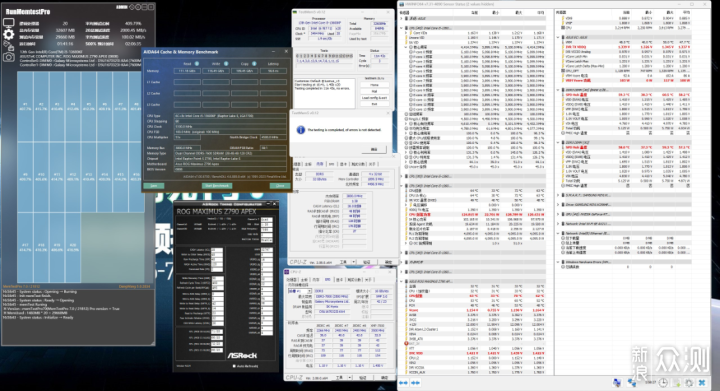Click the info icon next to Copy in AIDA64
This screenshot has height=391, width=720.
tap(254, 63)
